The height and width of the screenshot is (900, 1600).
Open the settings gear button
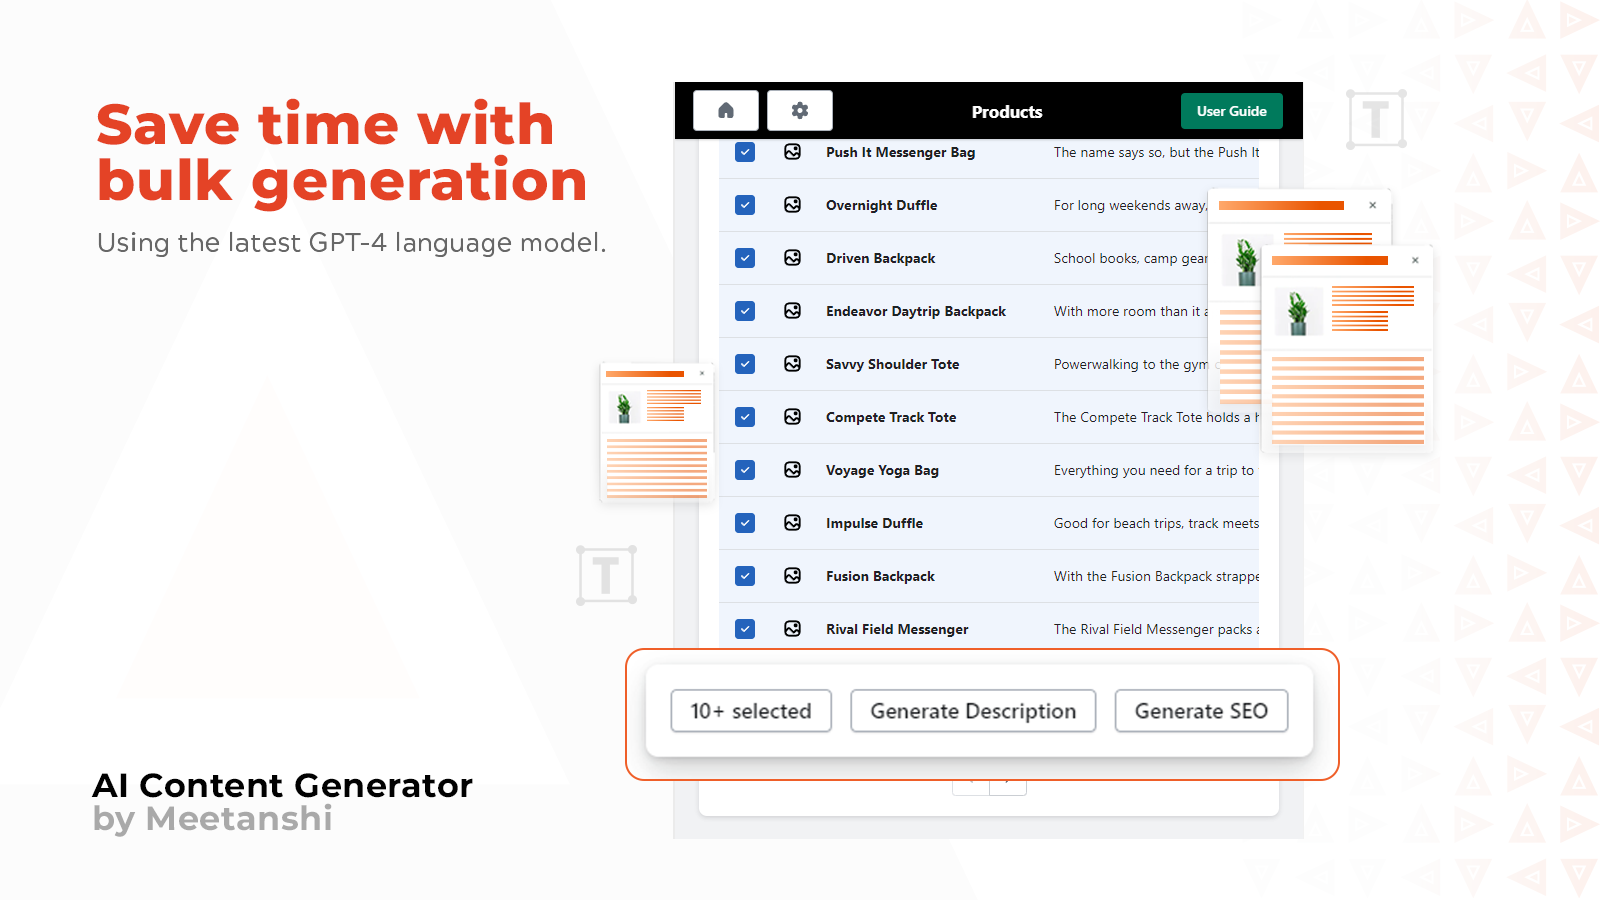pyautogui.click(x=800, y=111)
